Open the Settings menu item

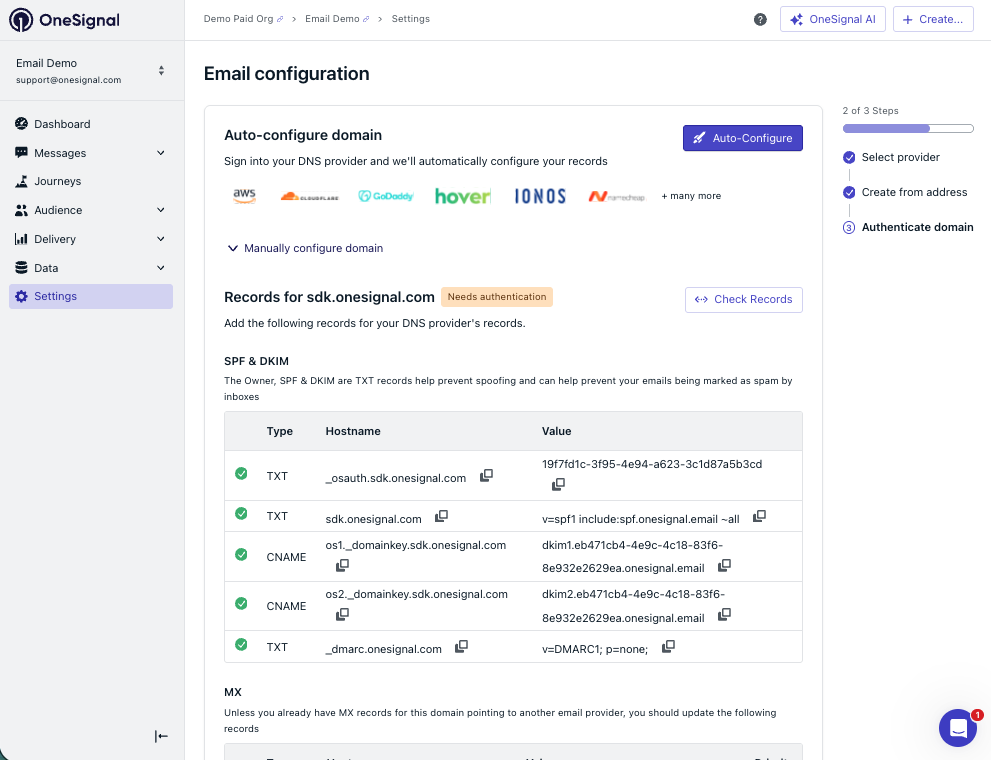click(x=91, y=296)
